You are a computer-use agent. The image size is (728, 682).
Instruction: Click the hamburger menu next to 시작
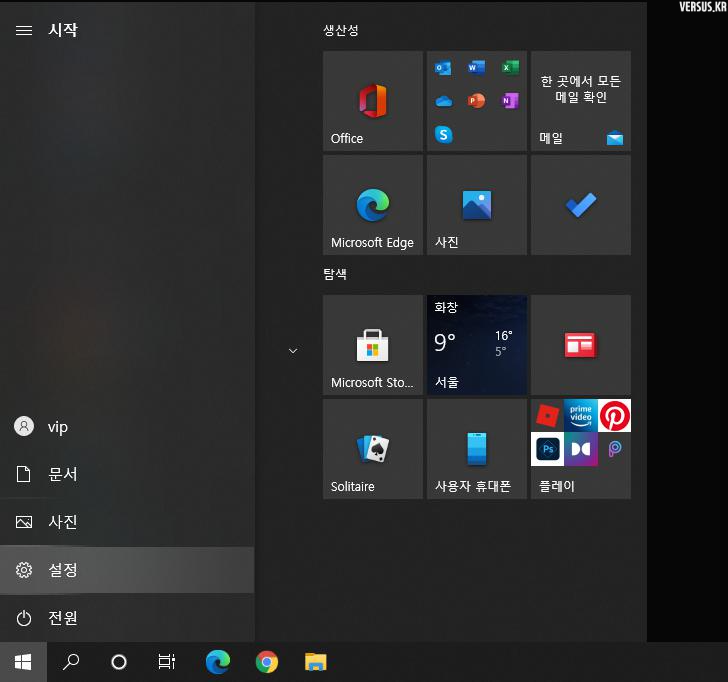(24, 30)
